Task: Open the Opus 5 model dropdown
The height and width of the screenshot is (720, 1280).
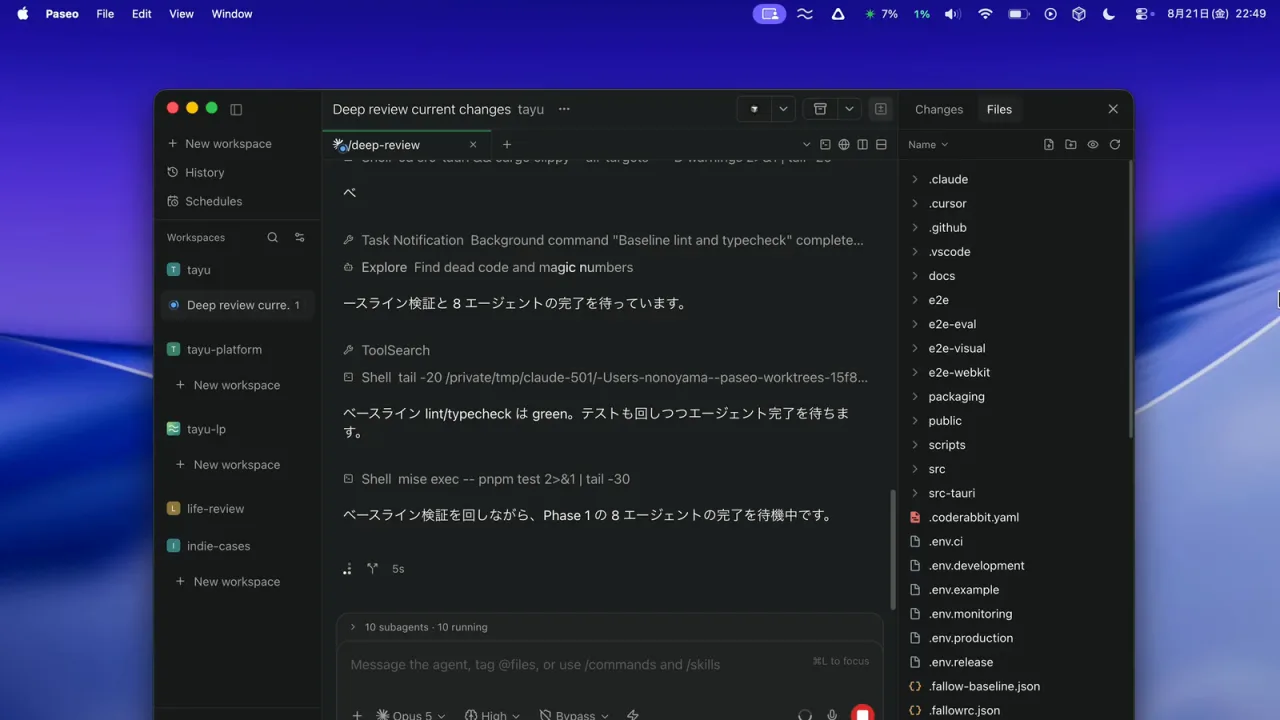Action: click(x=411, y=715)
